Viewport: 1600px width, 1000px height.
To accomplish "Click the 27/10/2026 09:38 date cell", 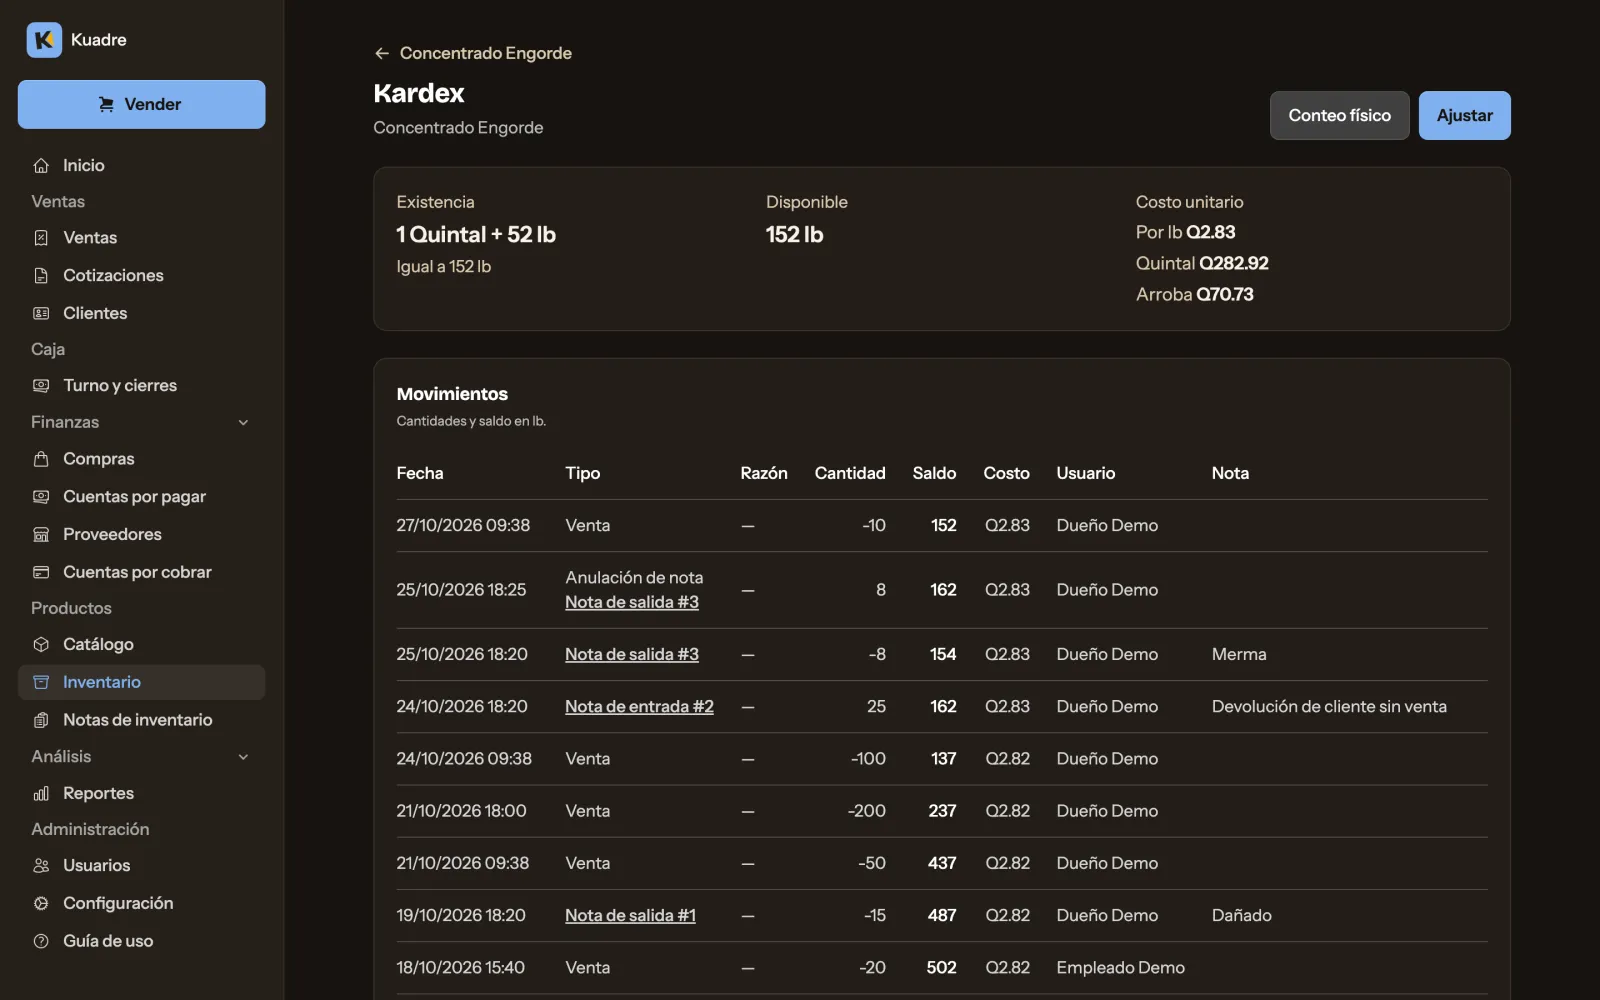I will pyautogui.click(x=463, y=526).
